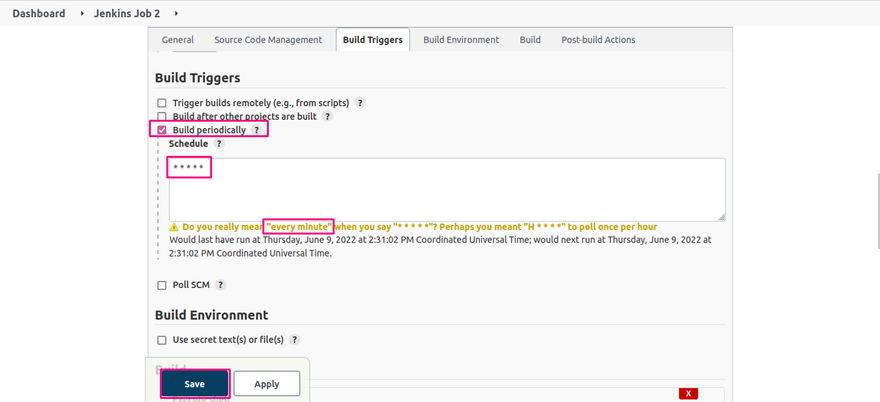Viewport: 880px width, 402px height.
Task: Select the Build Triggers tab
Action: [373, 40]
